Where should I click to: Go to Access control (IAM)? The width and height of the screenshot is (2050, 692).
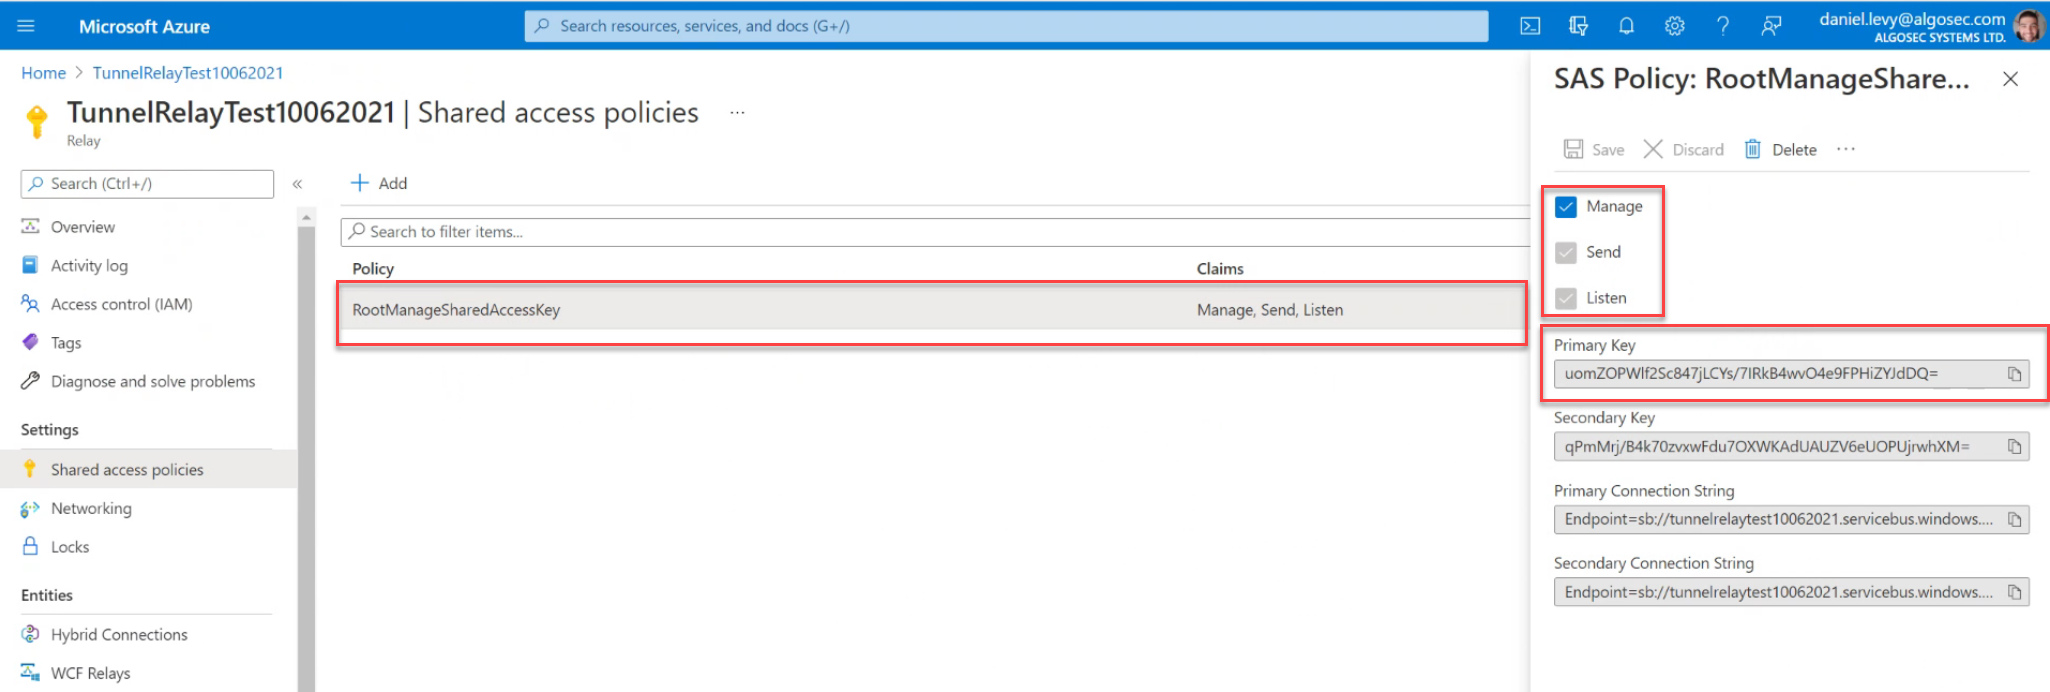point(121,304)
